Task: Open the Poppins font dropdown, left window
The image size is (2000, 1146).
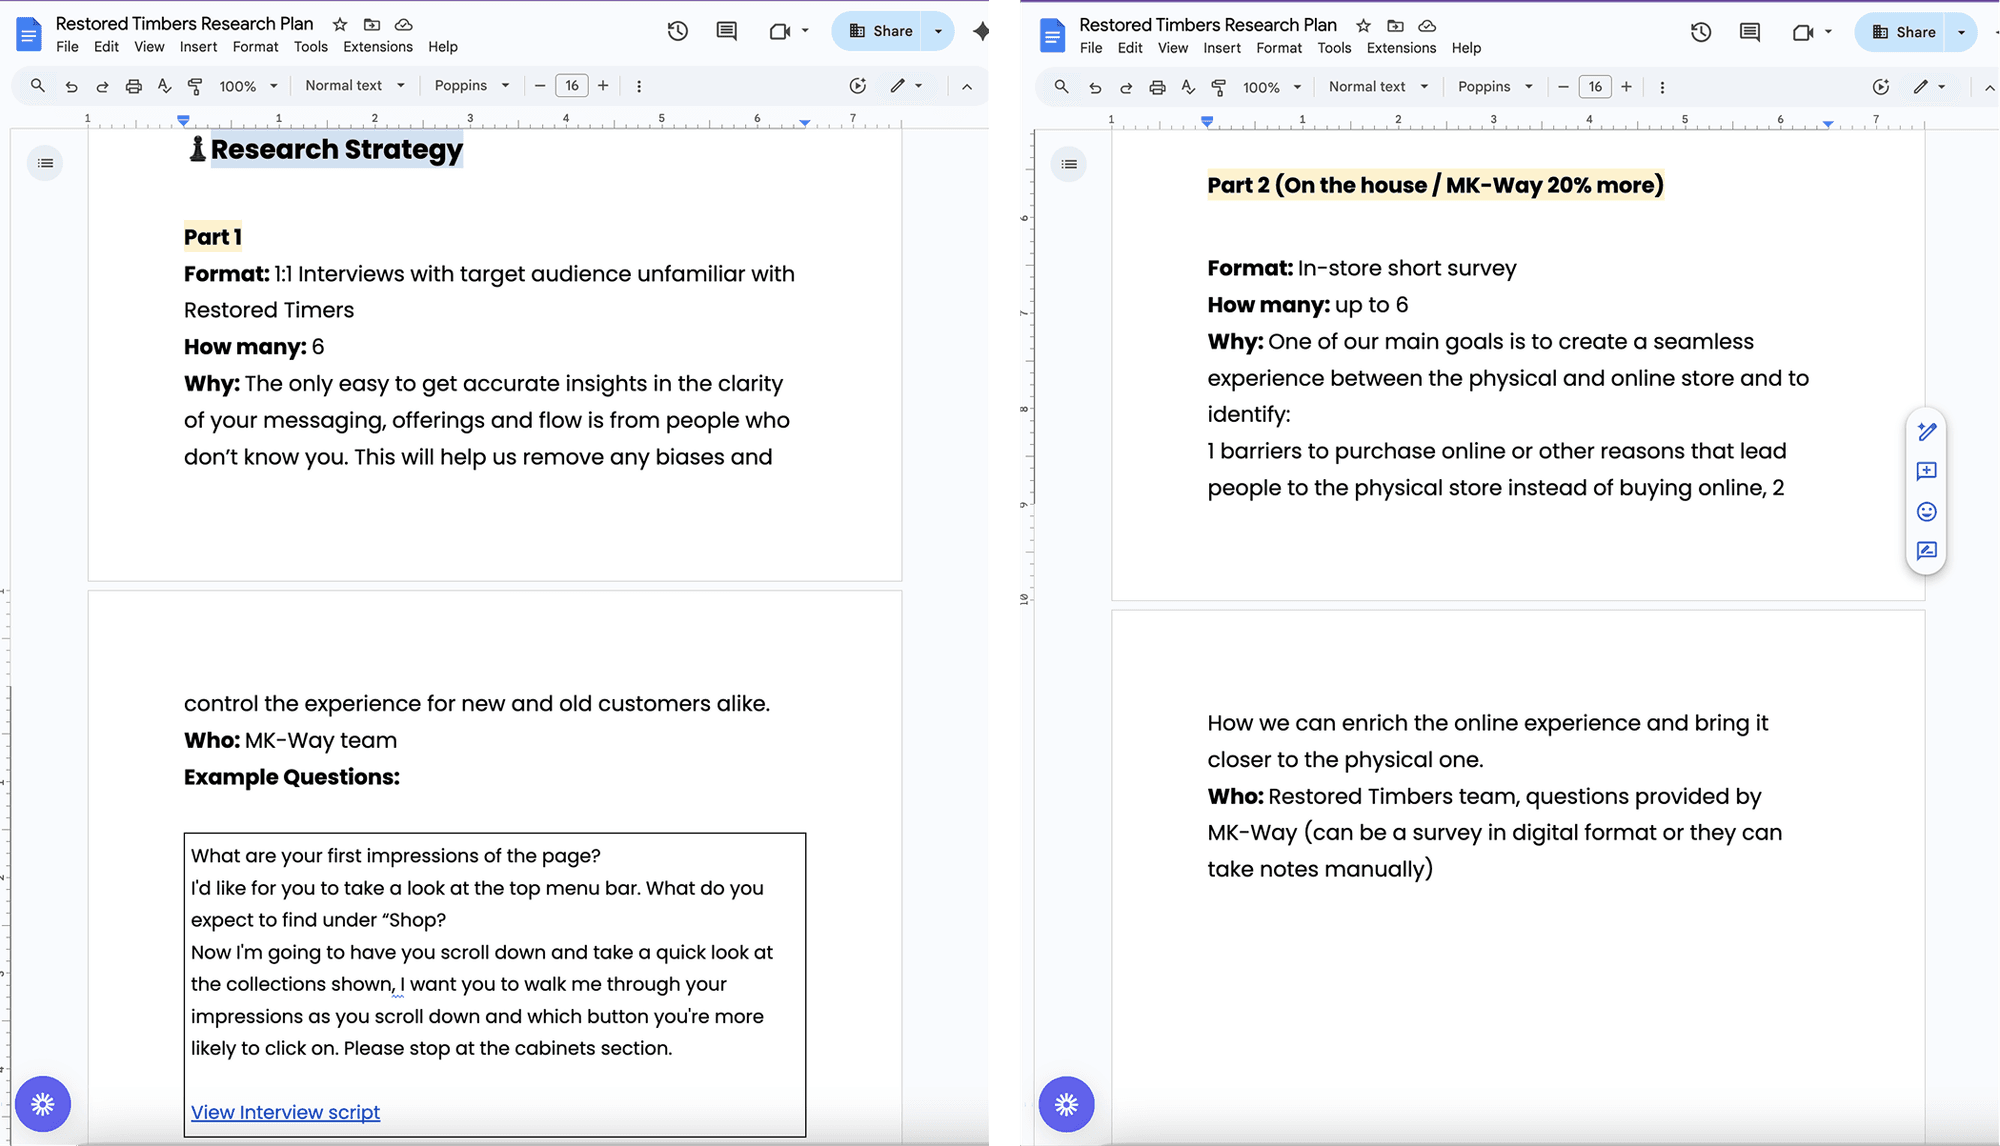Action: coord(472,86)
